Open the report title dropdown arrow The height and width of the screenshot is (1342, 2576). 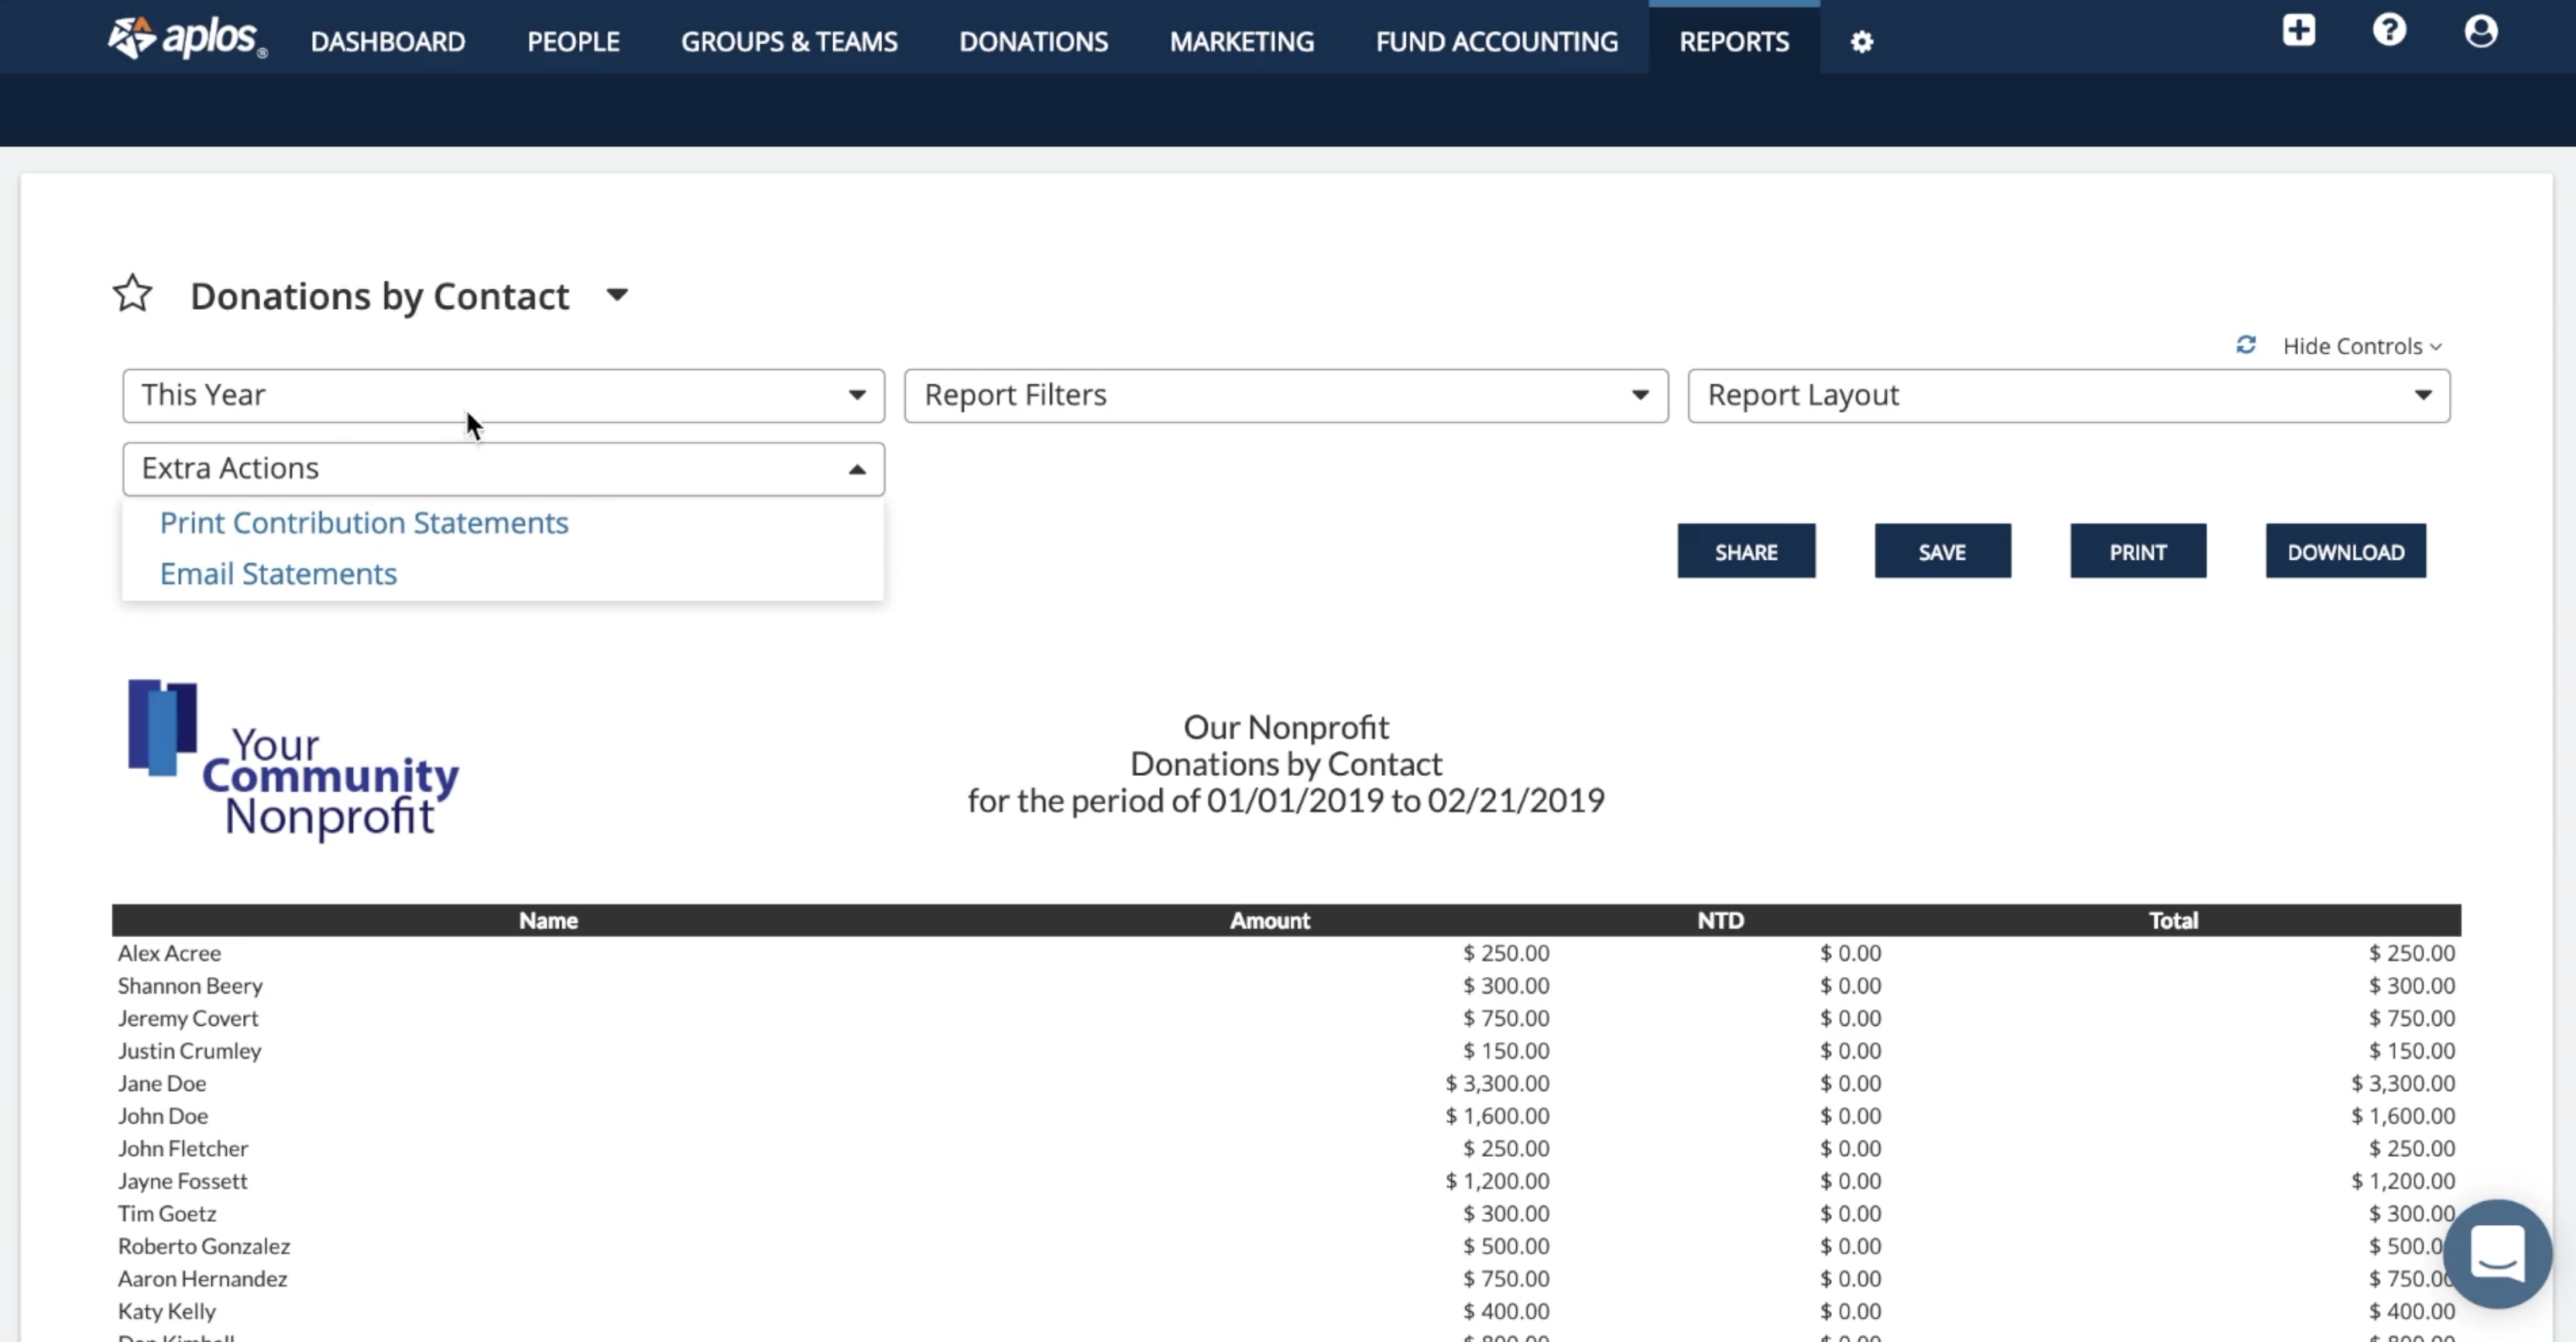[617, 294]
